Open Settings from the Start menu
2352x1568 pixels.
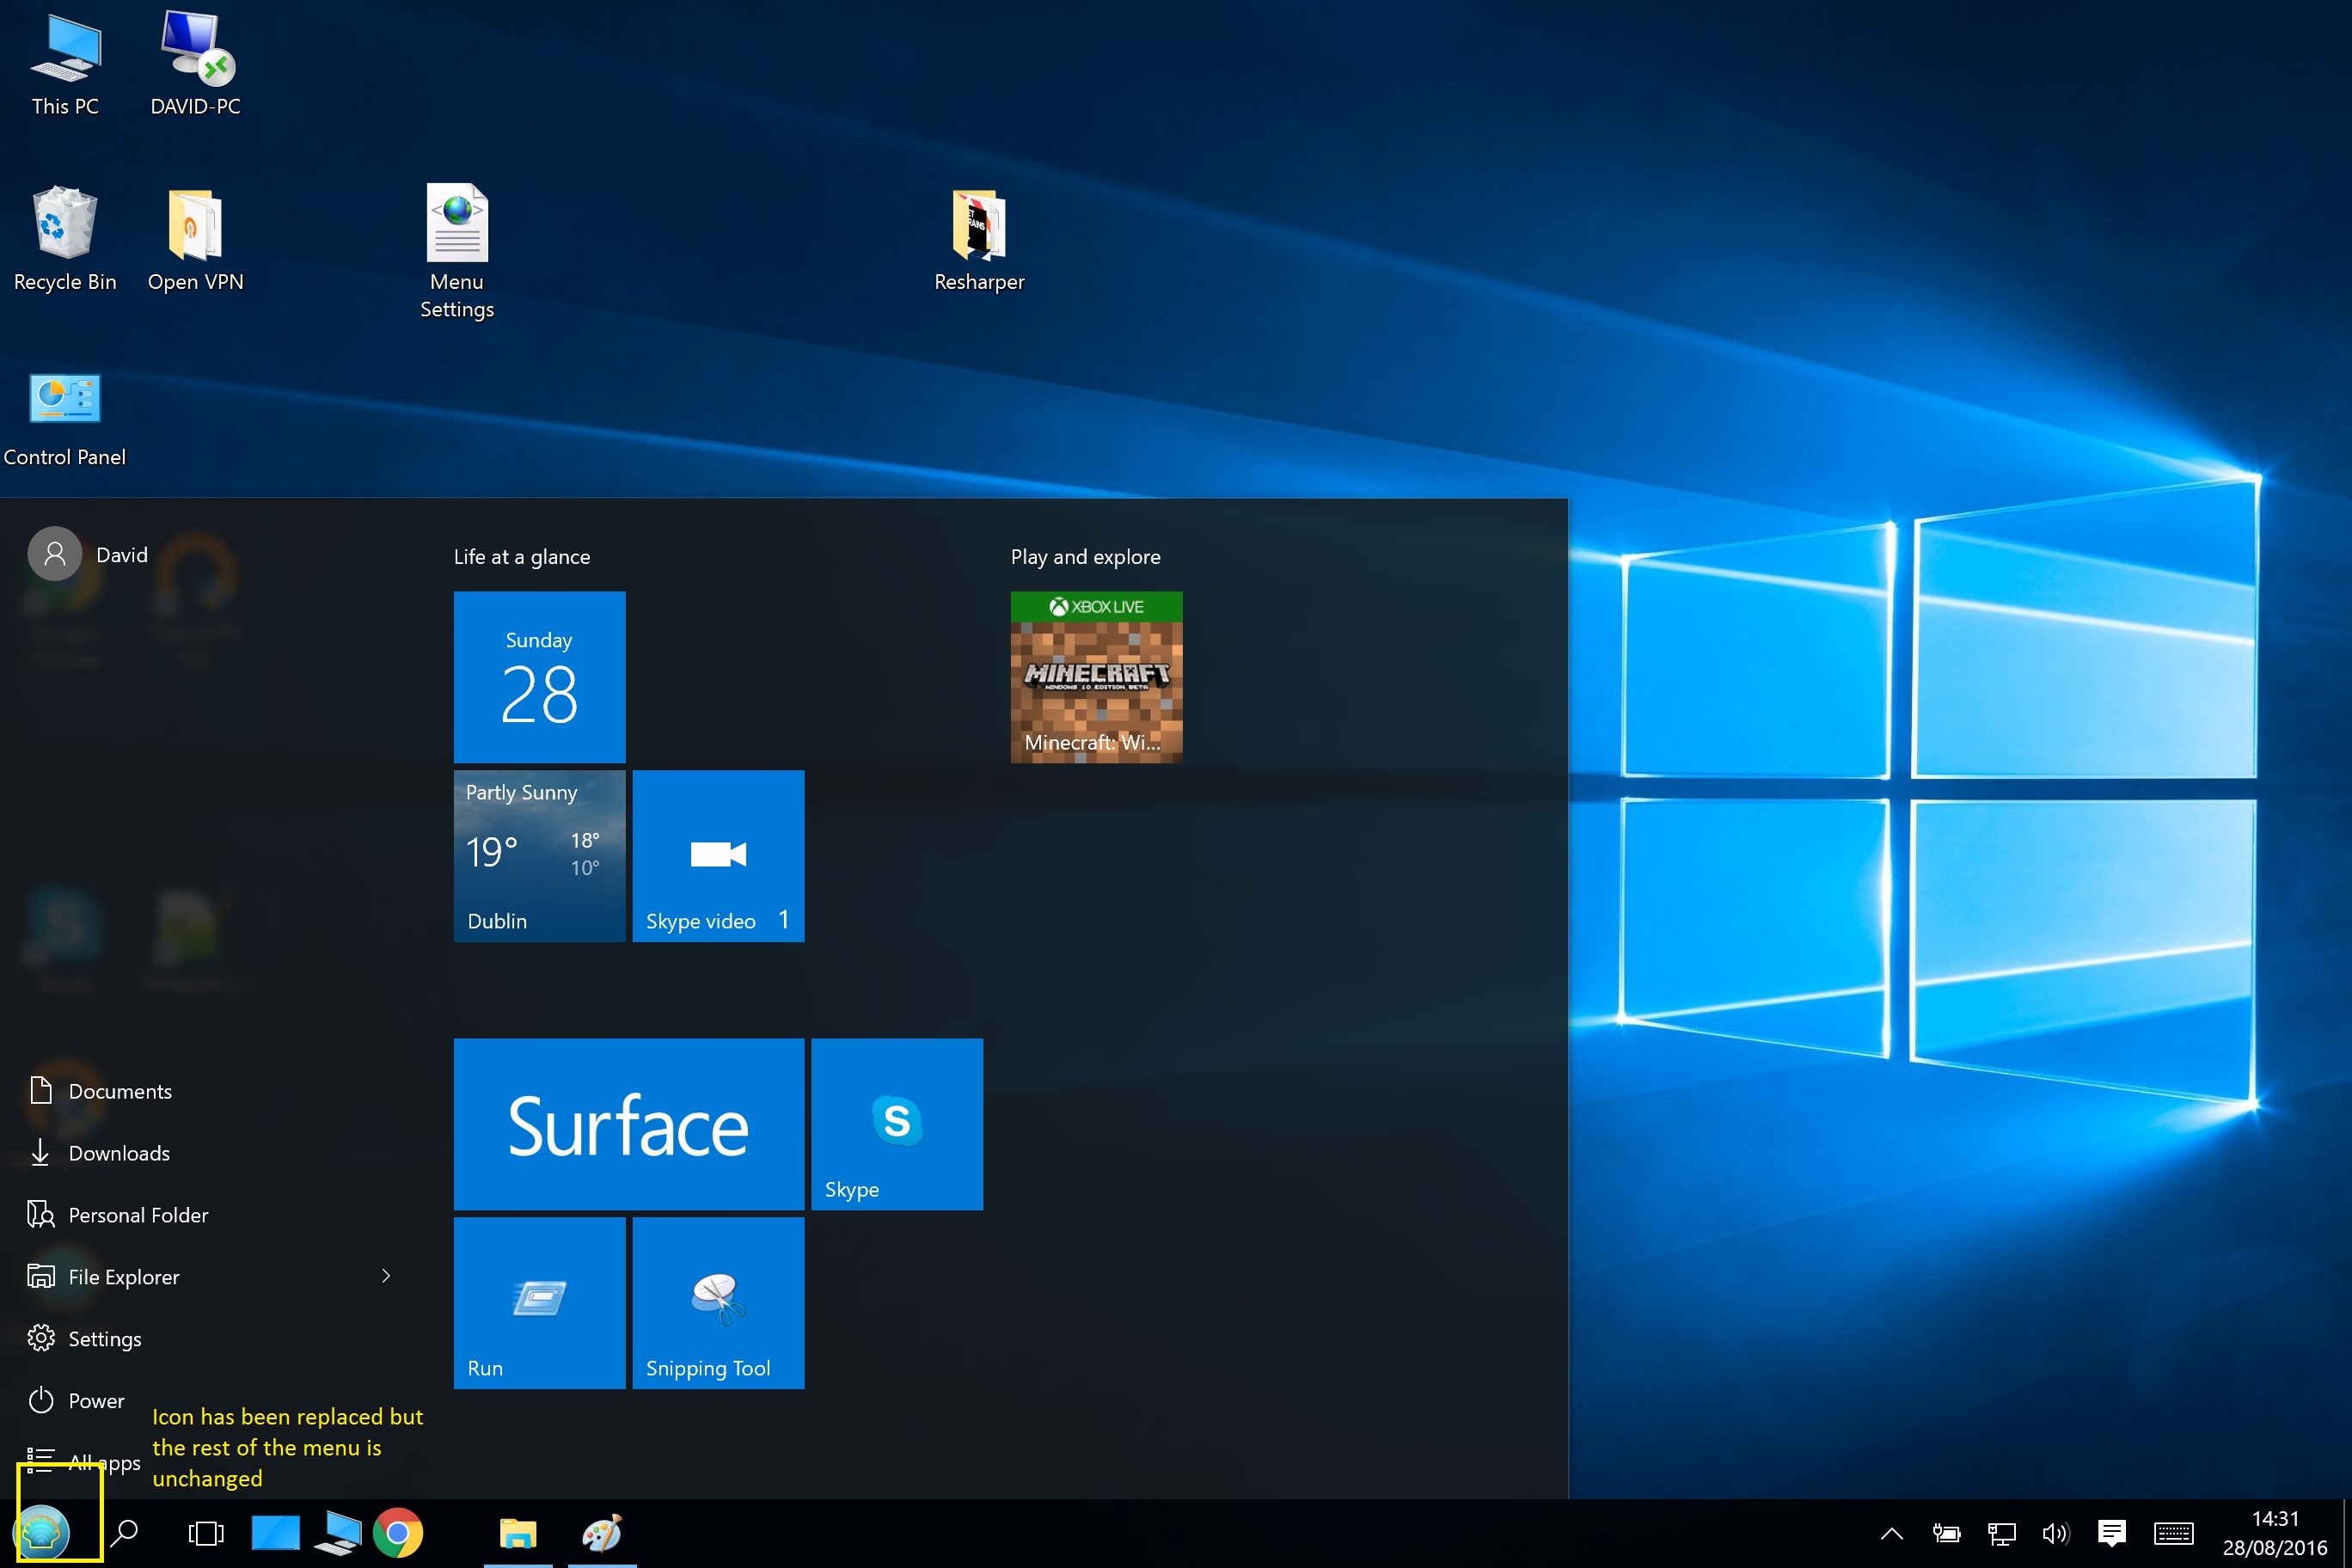pyautogui.click(x=104, y=1339)
